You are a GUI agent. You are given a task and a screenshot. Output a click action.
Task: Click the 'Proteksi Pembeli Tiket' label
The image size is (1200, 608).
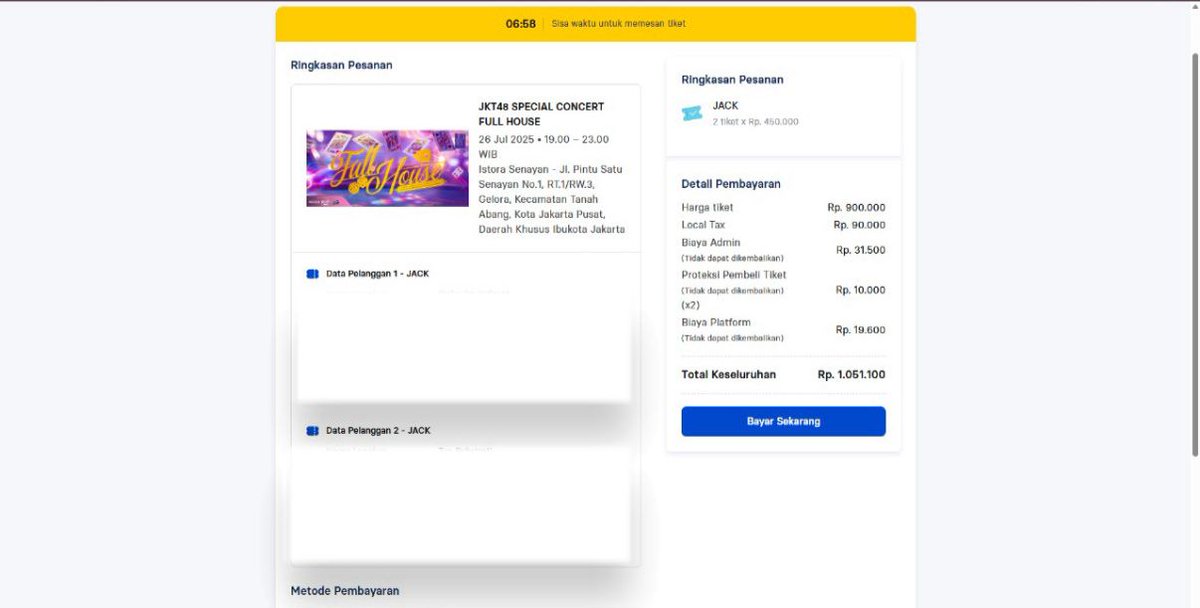tap(734, 275)
